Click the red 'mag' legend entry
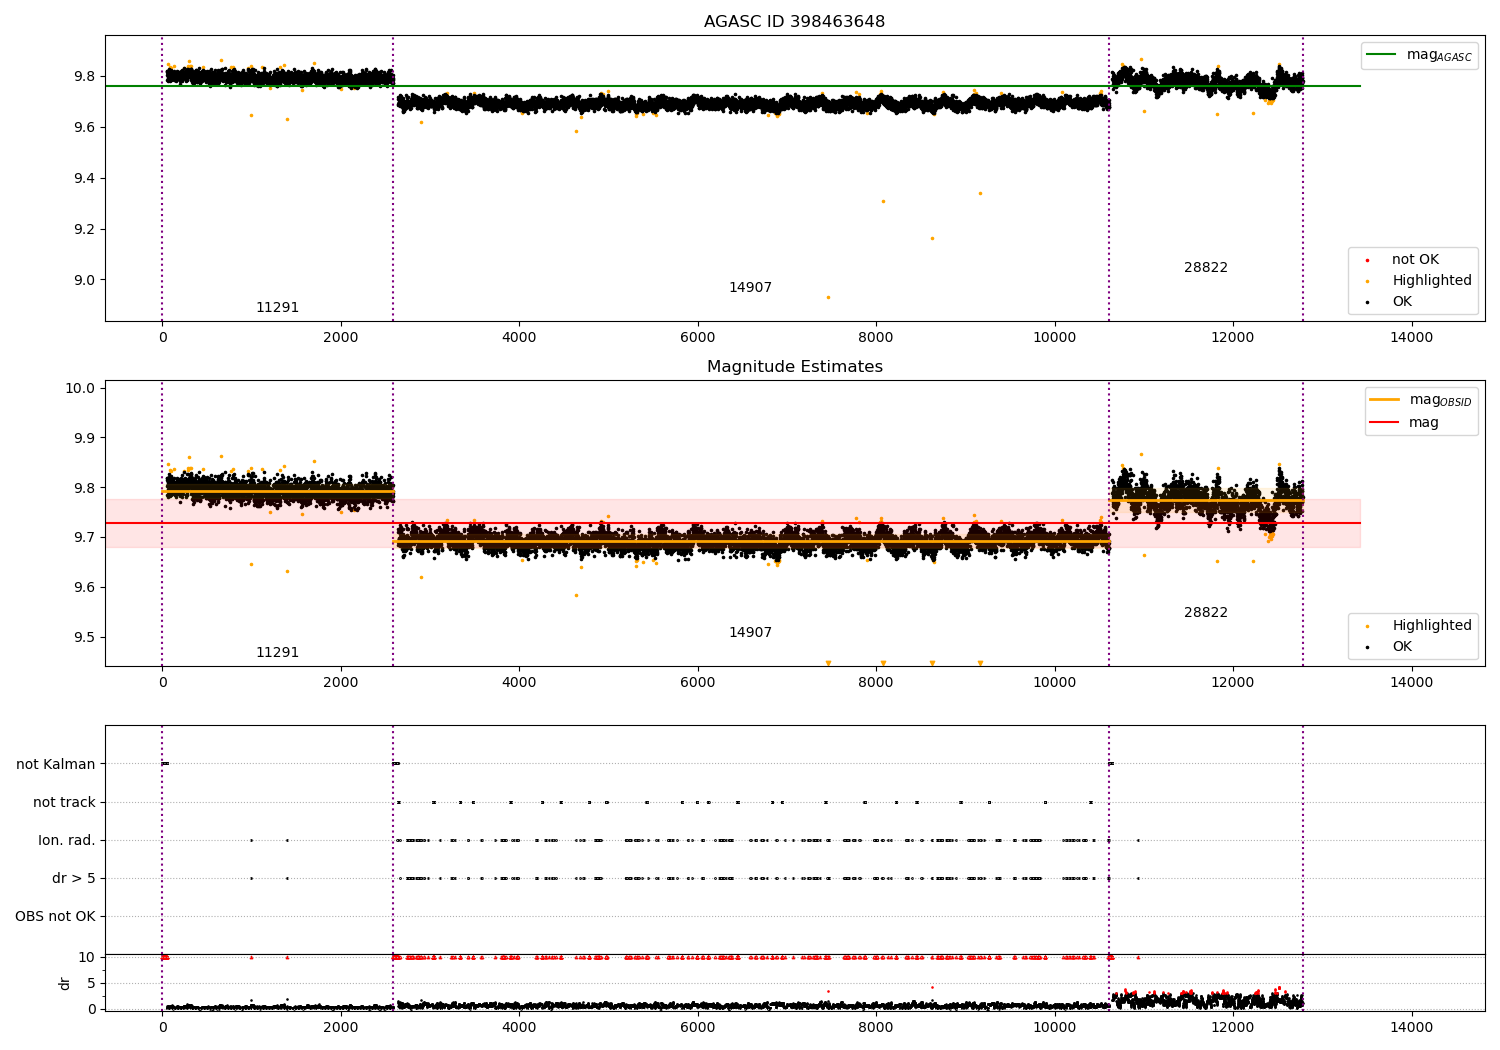This screenshot has width=1500, height=1050. pos(1405,423)
